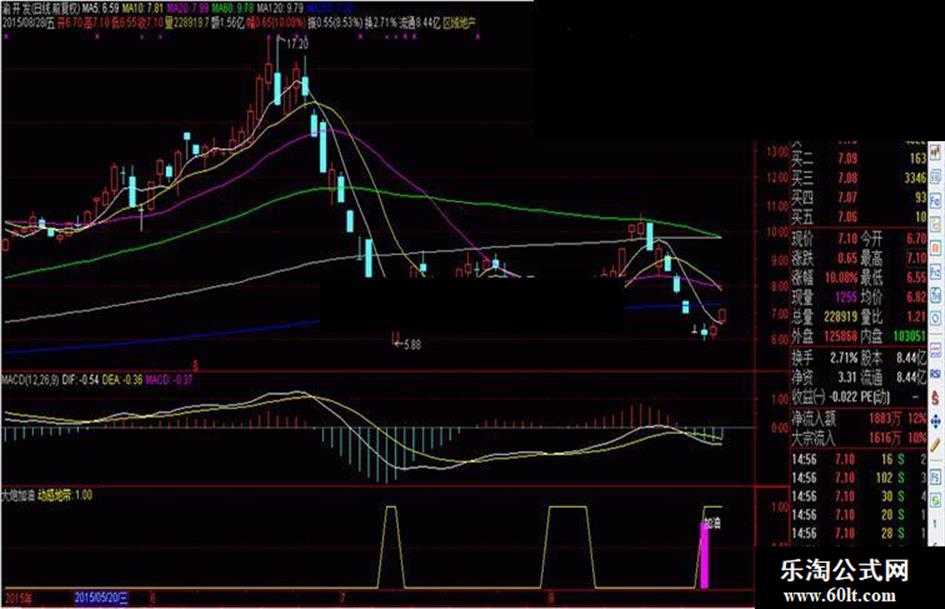Viewport: 945px width, 609px height.
Task: Click the 13.00 price axis label
Action: coord(777,153)
